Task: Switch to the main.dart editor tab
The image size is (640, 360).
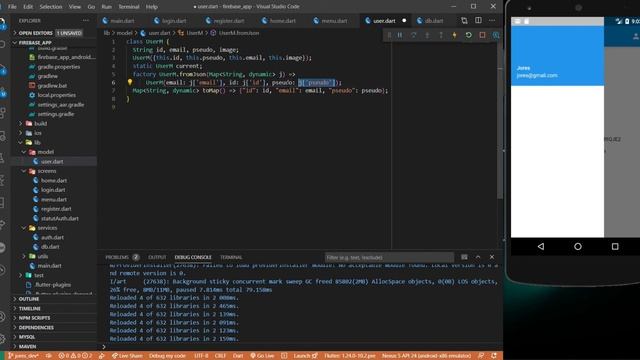Action: 122,20
